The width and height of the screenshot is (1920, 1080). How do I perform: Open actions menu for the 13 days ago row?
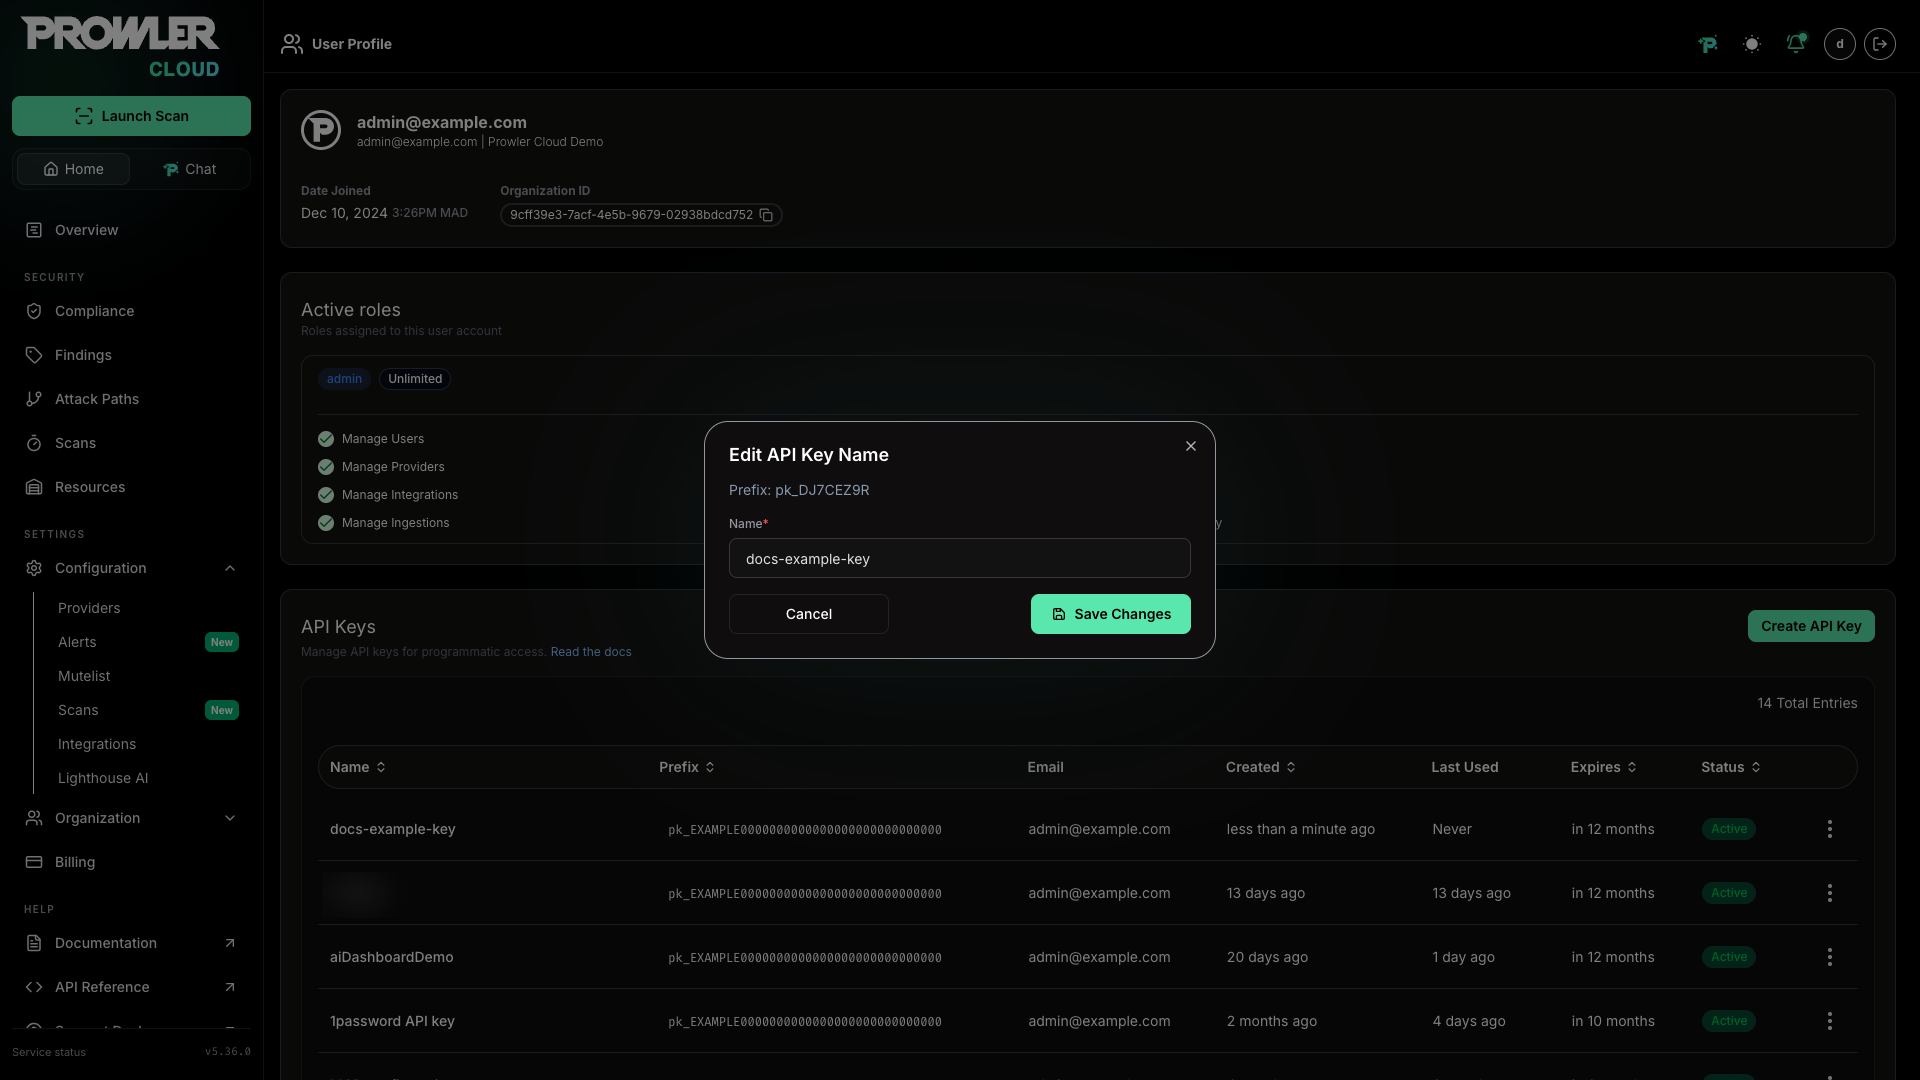[1830, 893]
